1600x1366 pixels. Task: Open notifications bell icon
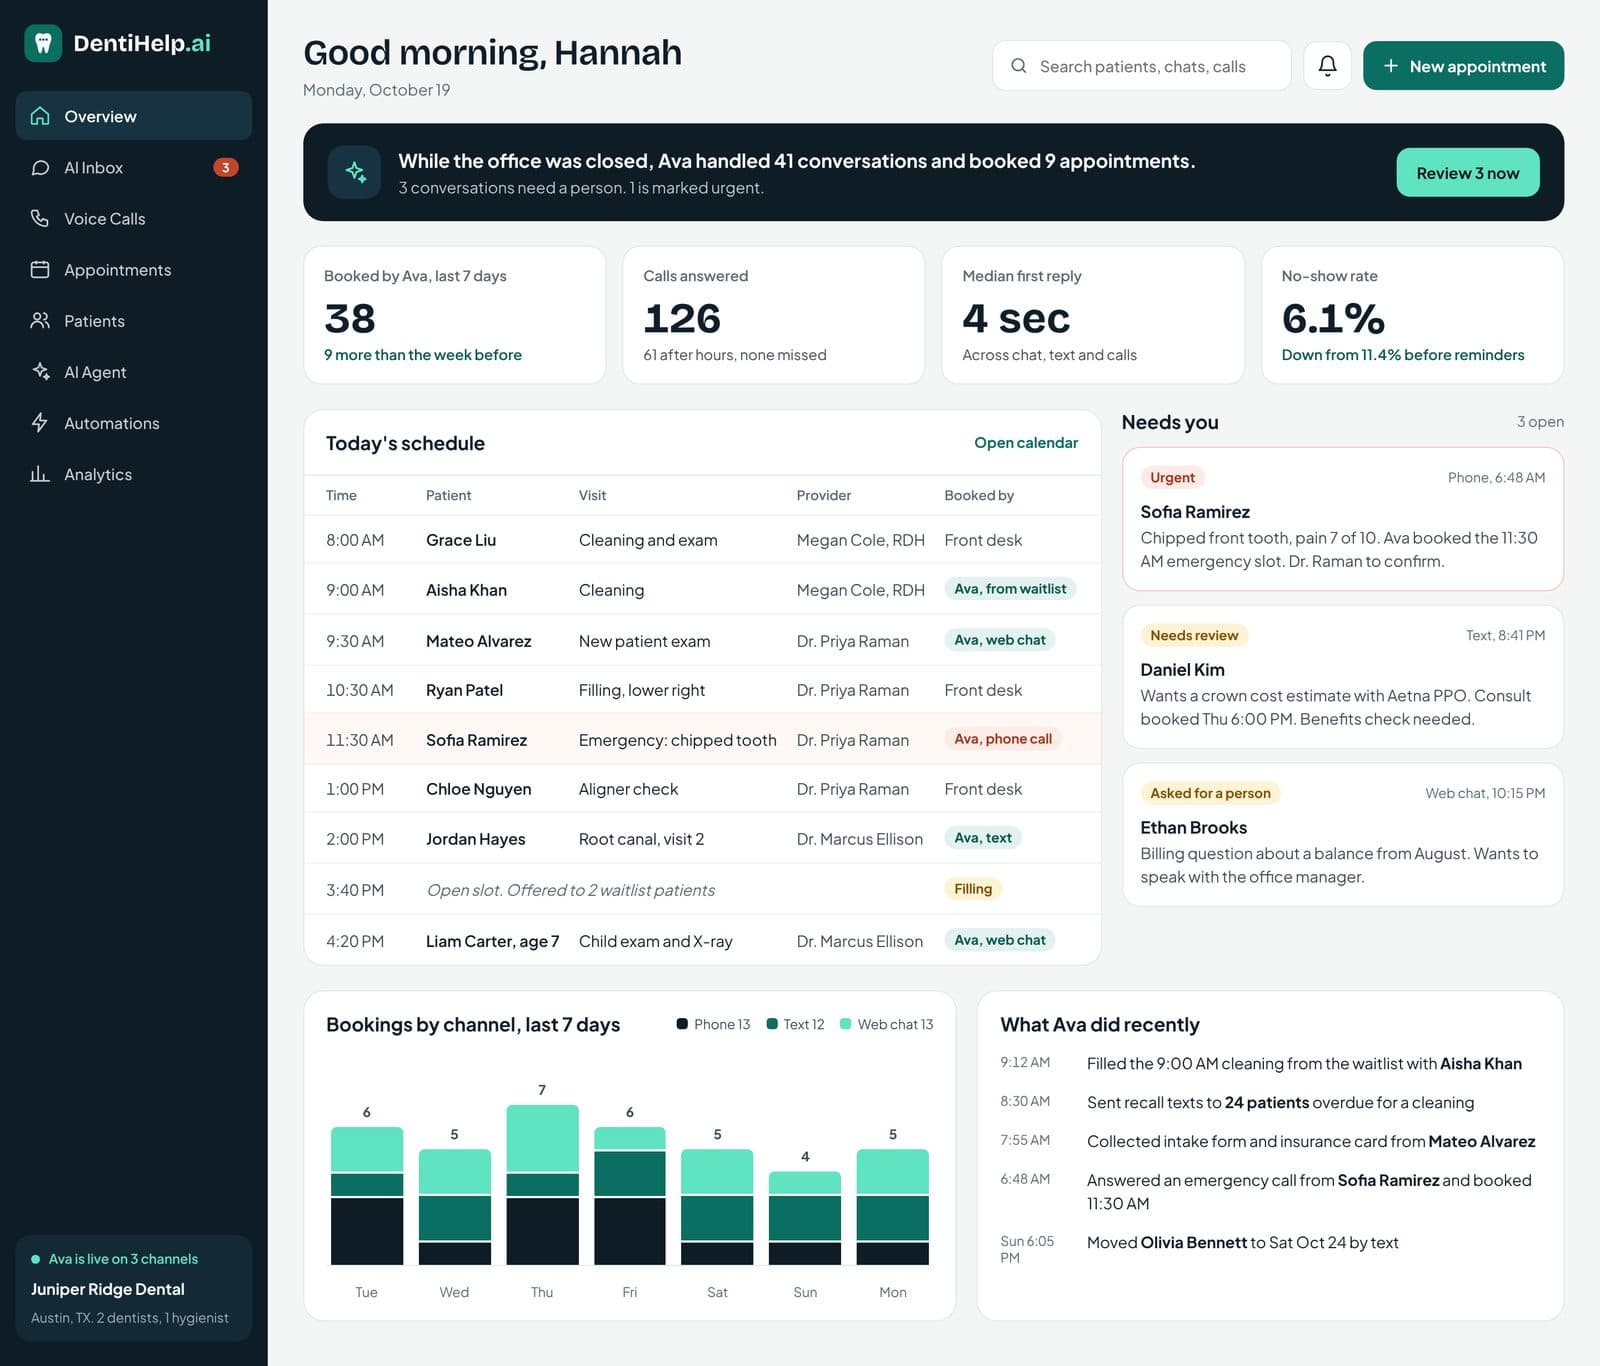coord(1327,66)
